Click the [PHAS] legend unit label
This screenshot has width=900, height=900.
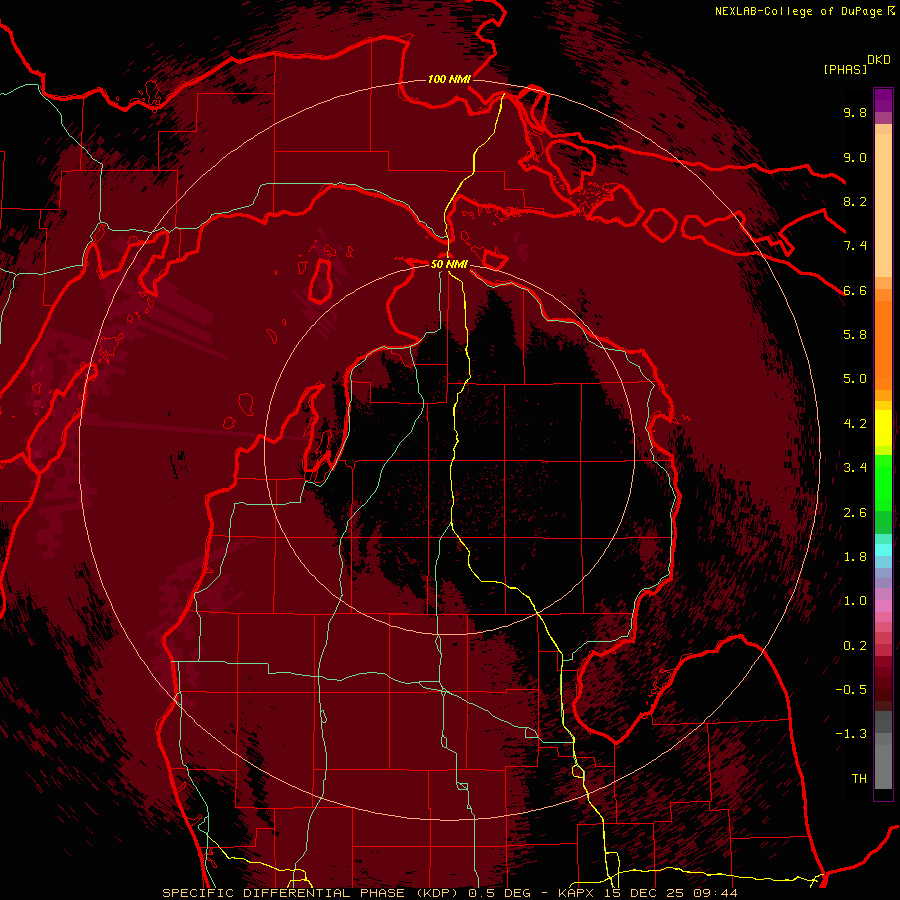pos(845,69)
